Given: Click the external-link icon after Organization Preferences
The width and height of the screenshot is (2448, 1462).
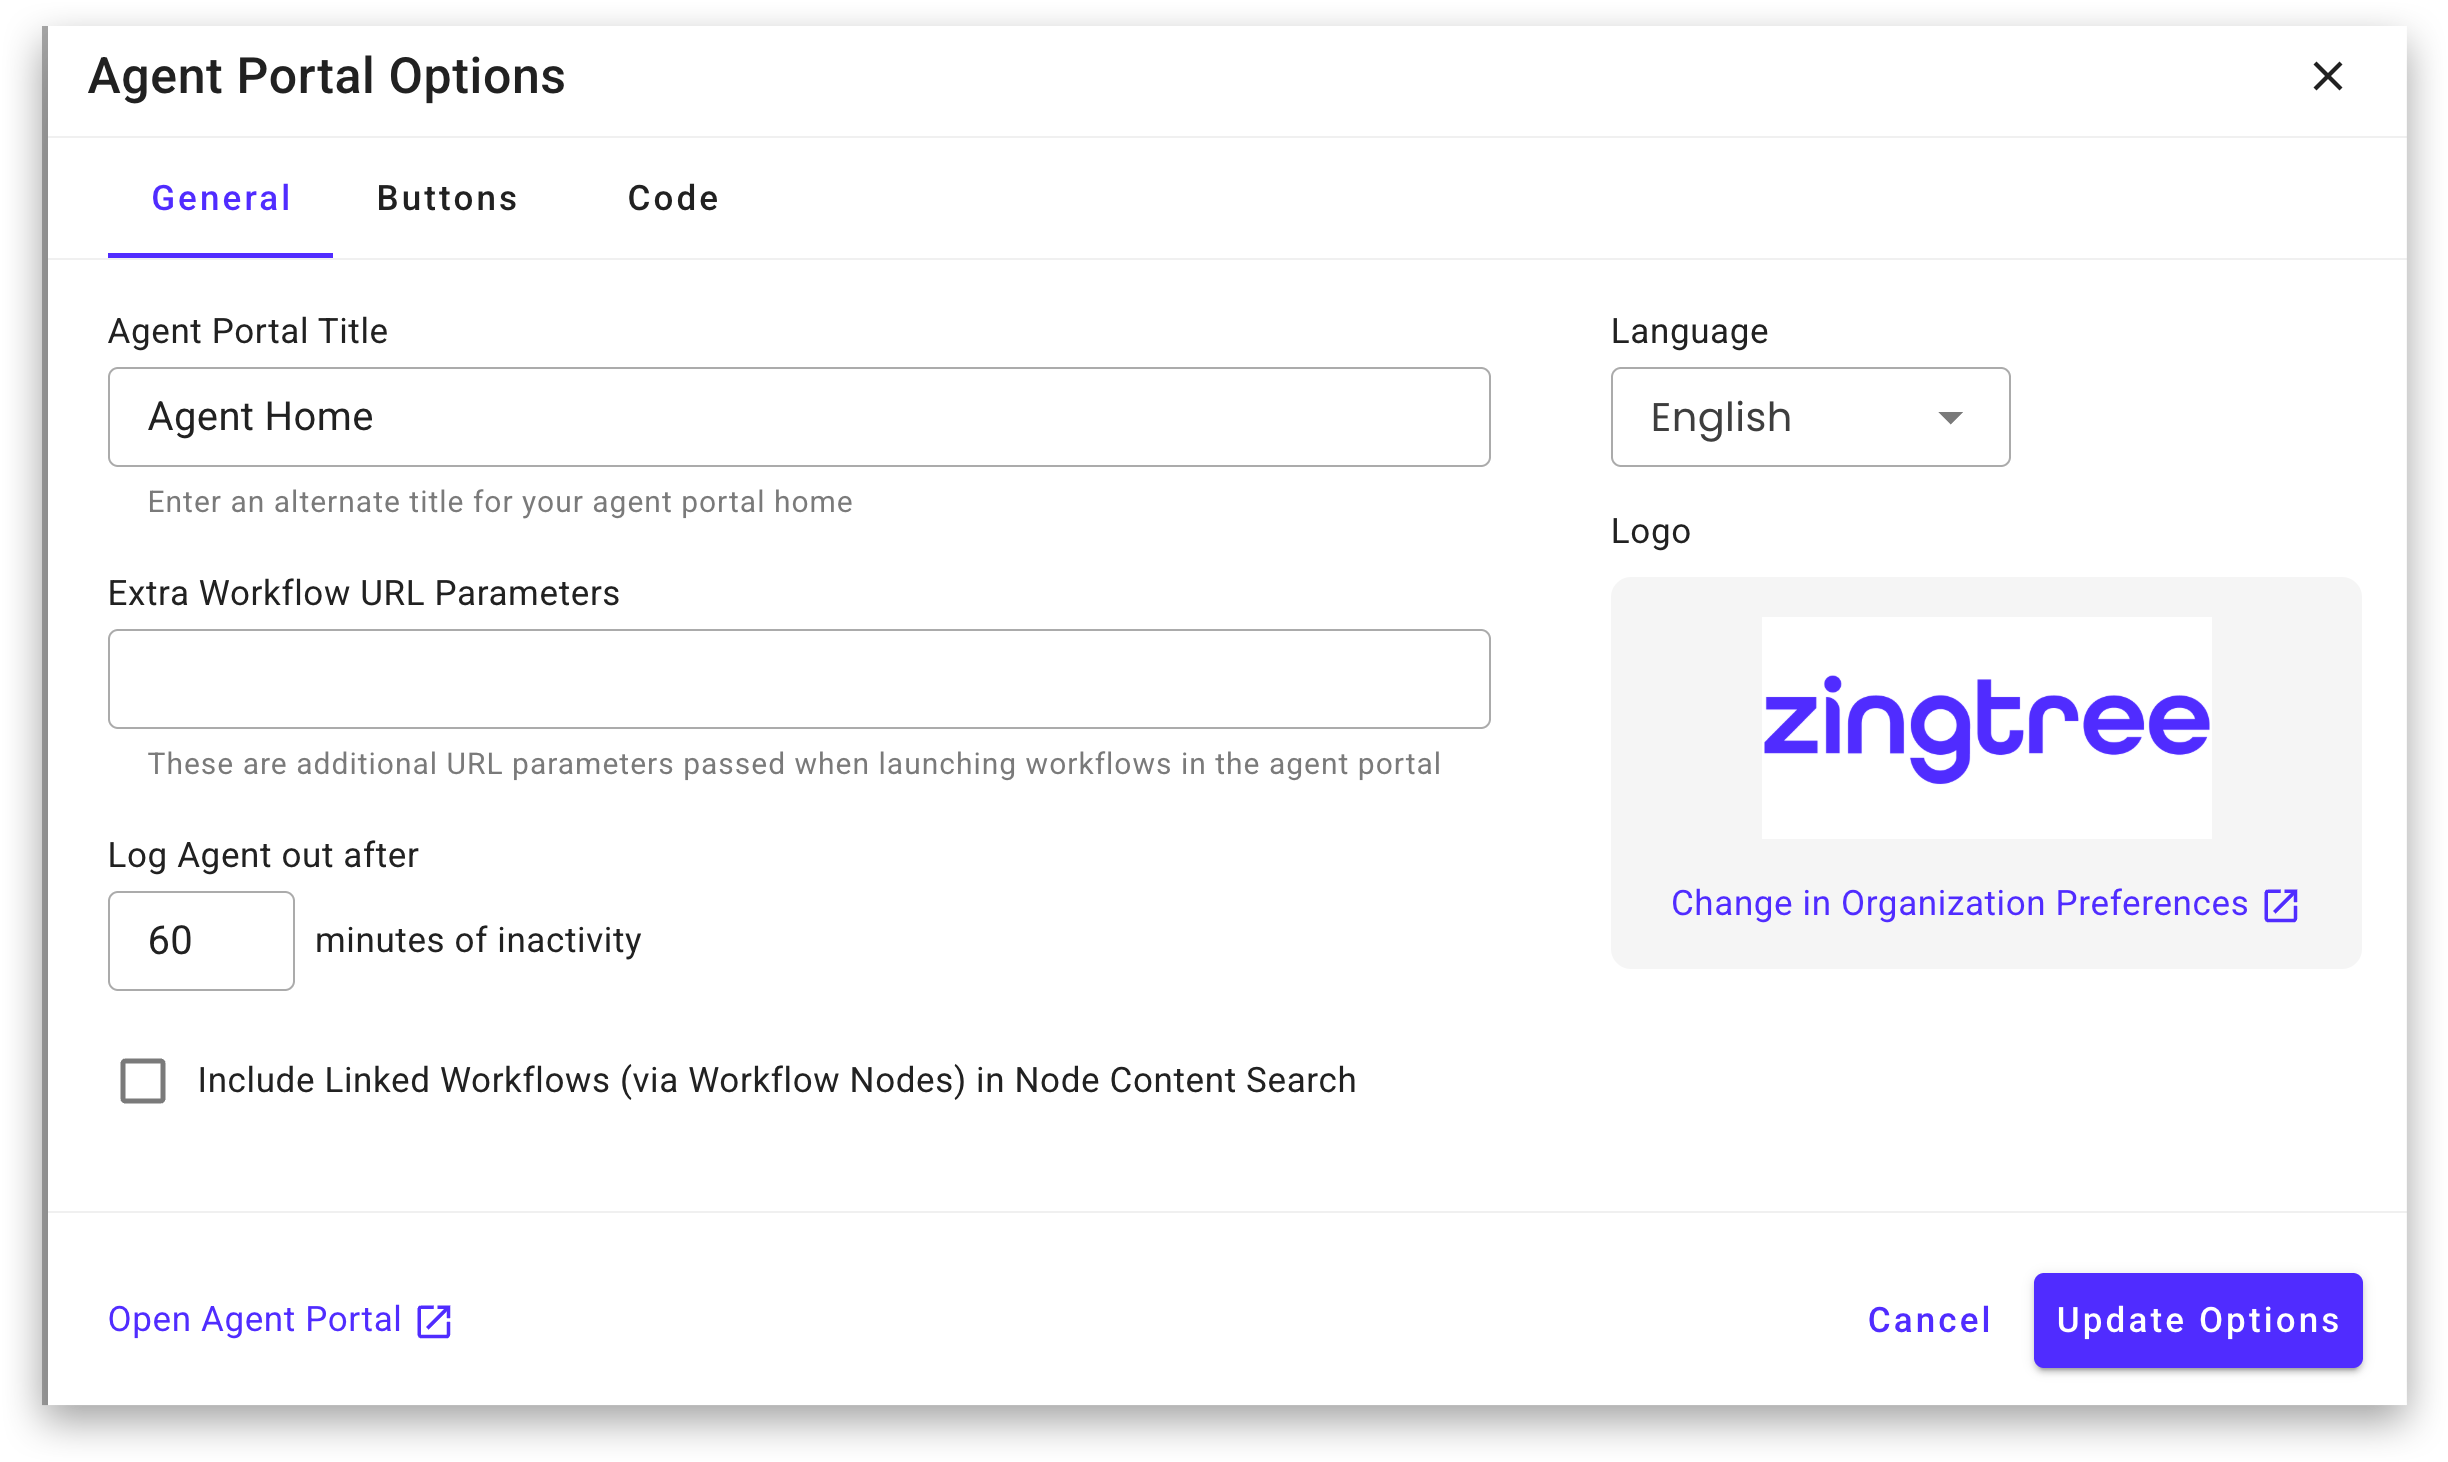Looking at the screenshot, I should click(2281, 905).
